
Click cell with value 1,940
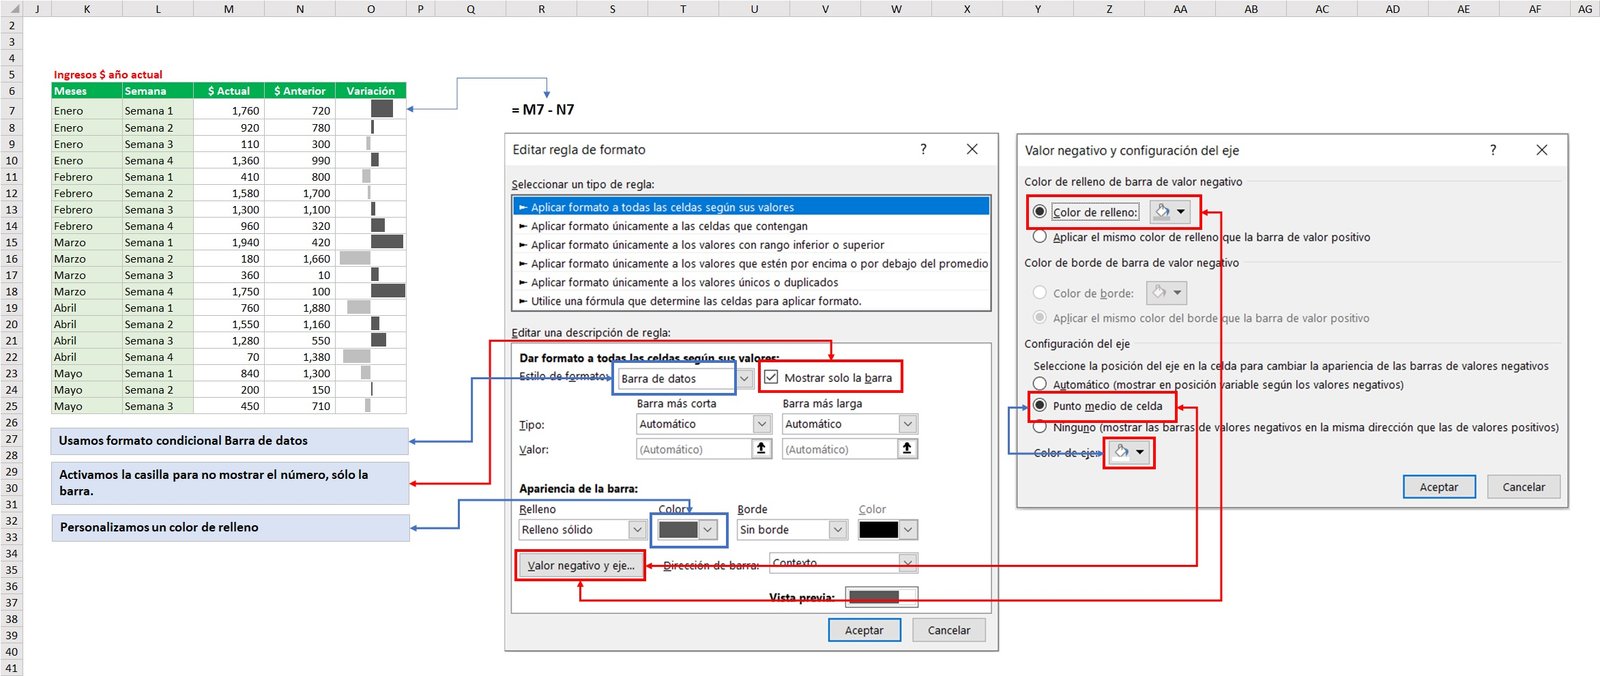coord(229,242)
